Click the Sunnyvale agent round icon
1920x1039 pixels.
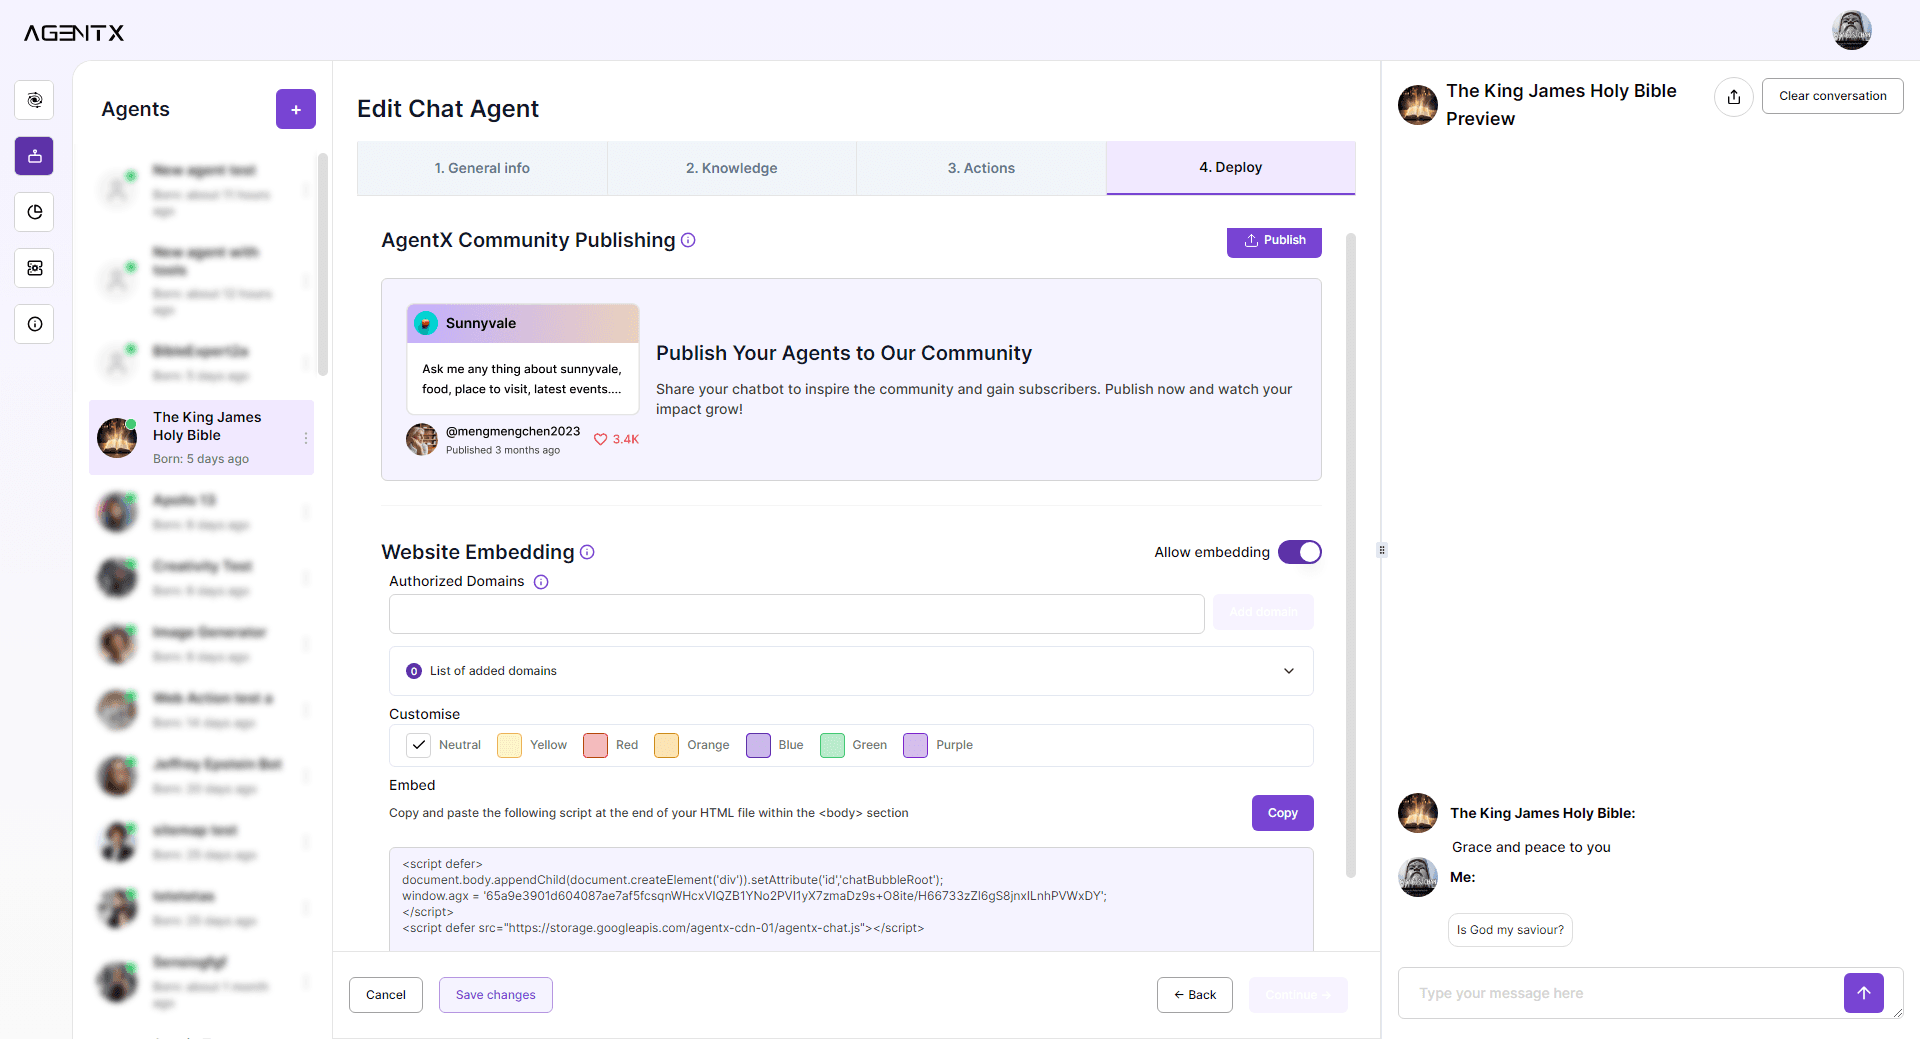tap(426, 323)
